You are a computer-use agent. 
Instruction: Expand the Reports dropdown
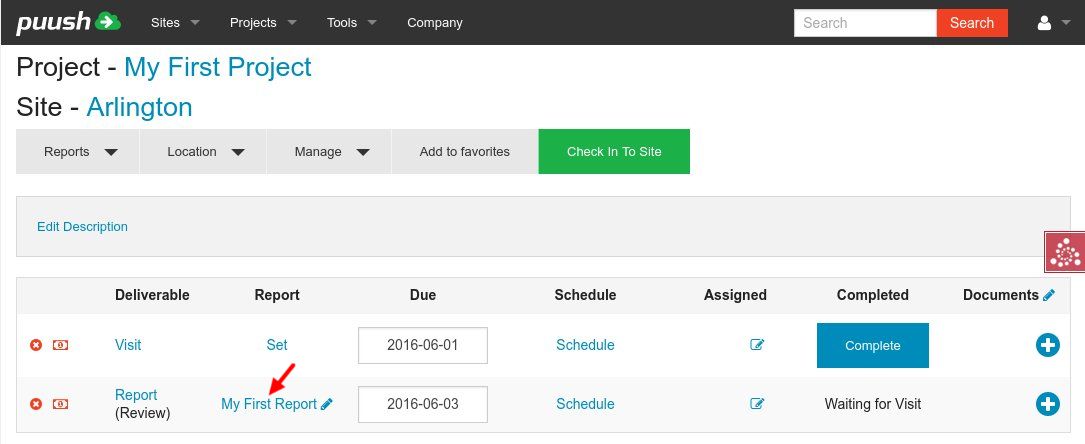pyautogui.click(x=78, y=152)
